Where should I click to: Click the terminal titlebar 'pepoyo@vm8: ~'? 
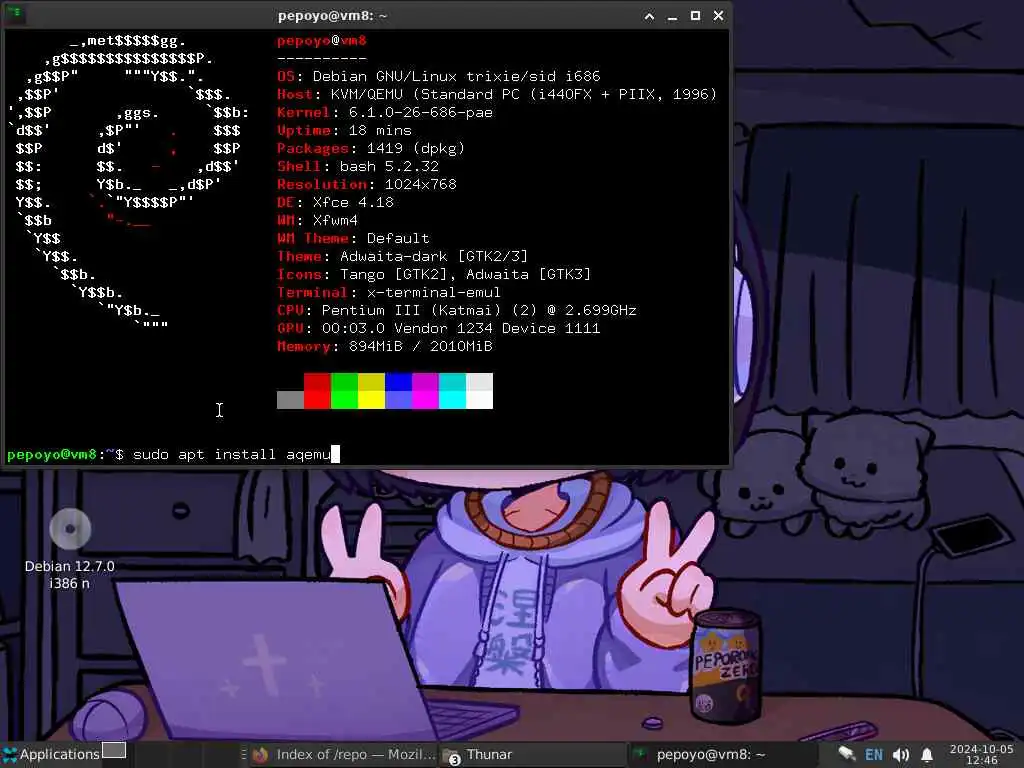(332, 16)
